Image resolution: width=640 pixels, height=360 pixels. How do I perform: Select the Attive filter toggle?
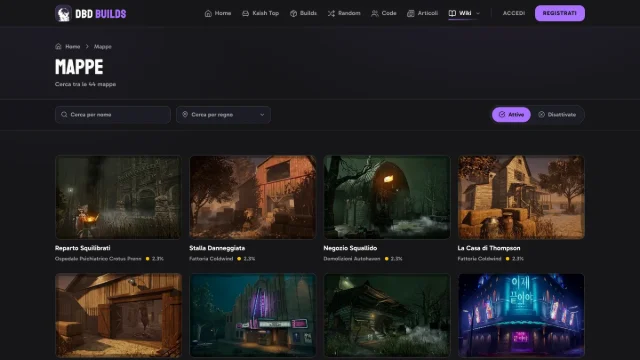click(x=511, y=115)
